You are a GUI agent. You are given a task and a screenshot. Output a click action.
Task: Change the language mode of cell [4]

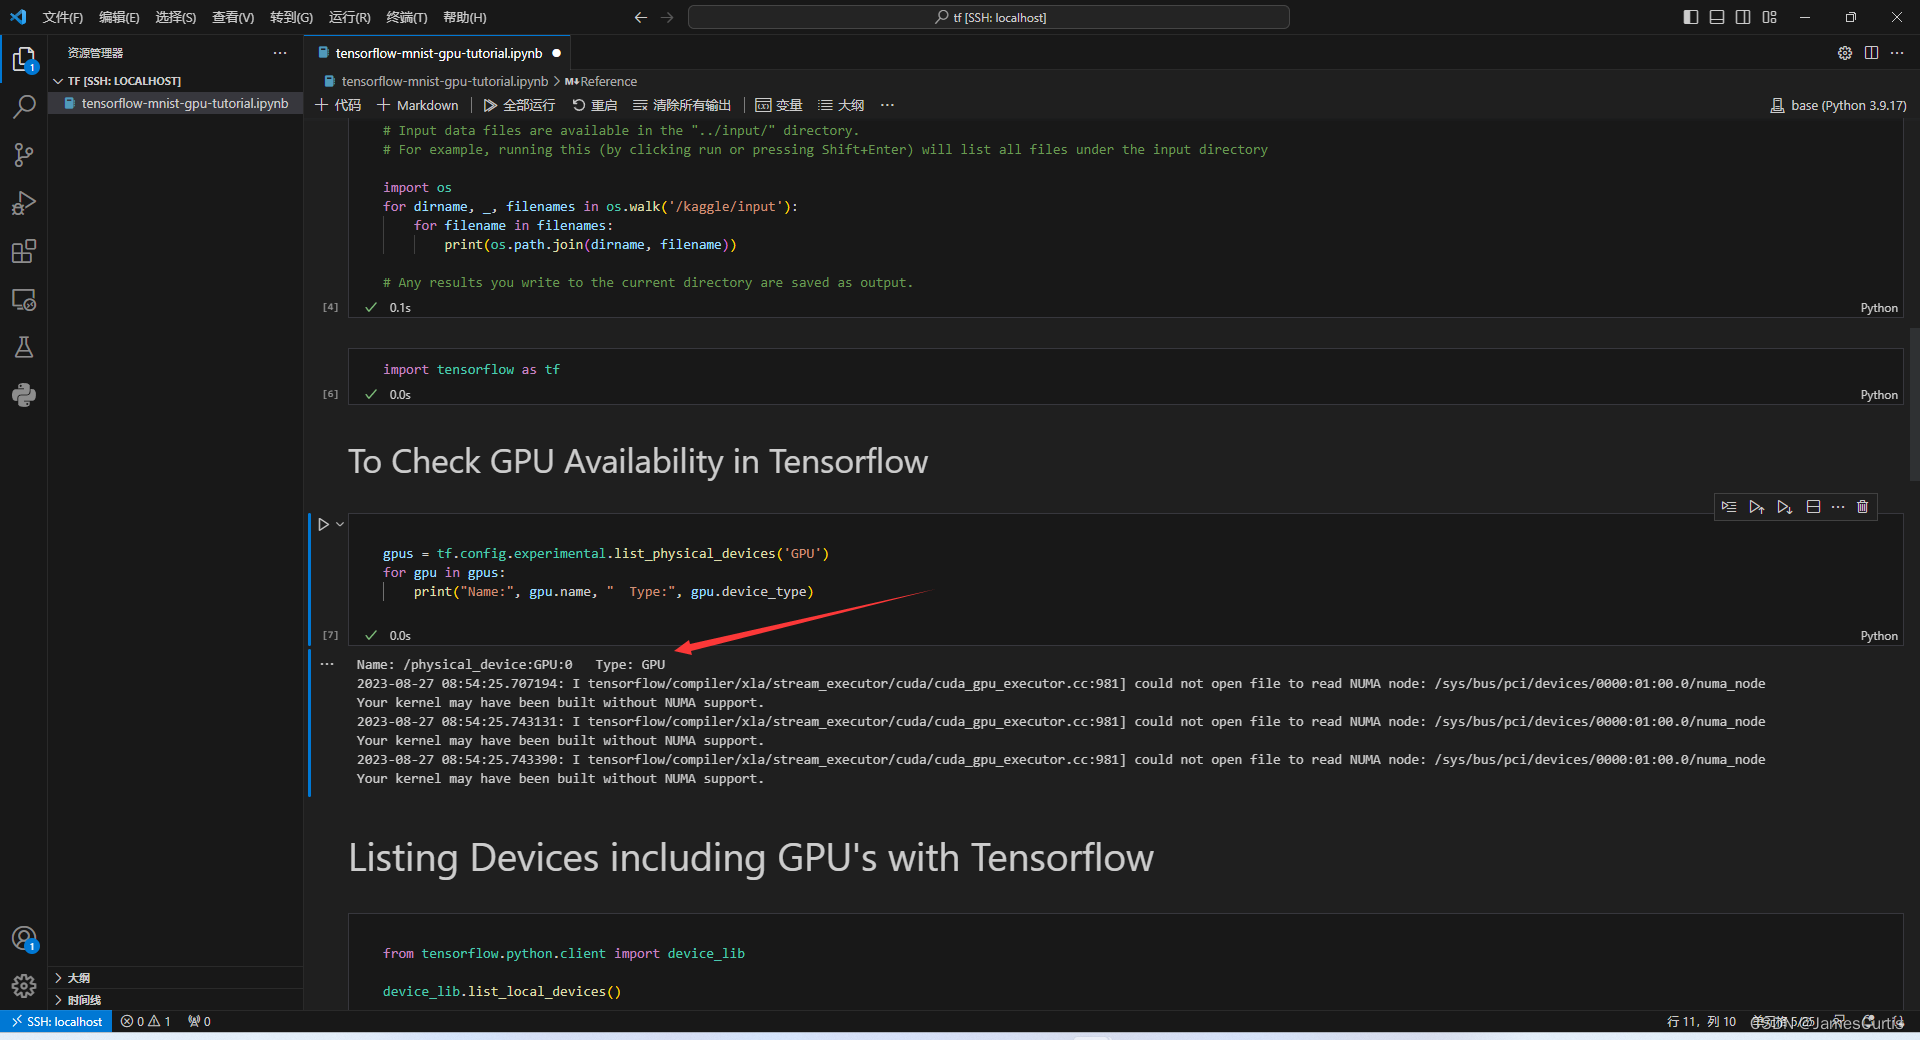(1879, 308)
